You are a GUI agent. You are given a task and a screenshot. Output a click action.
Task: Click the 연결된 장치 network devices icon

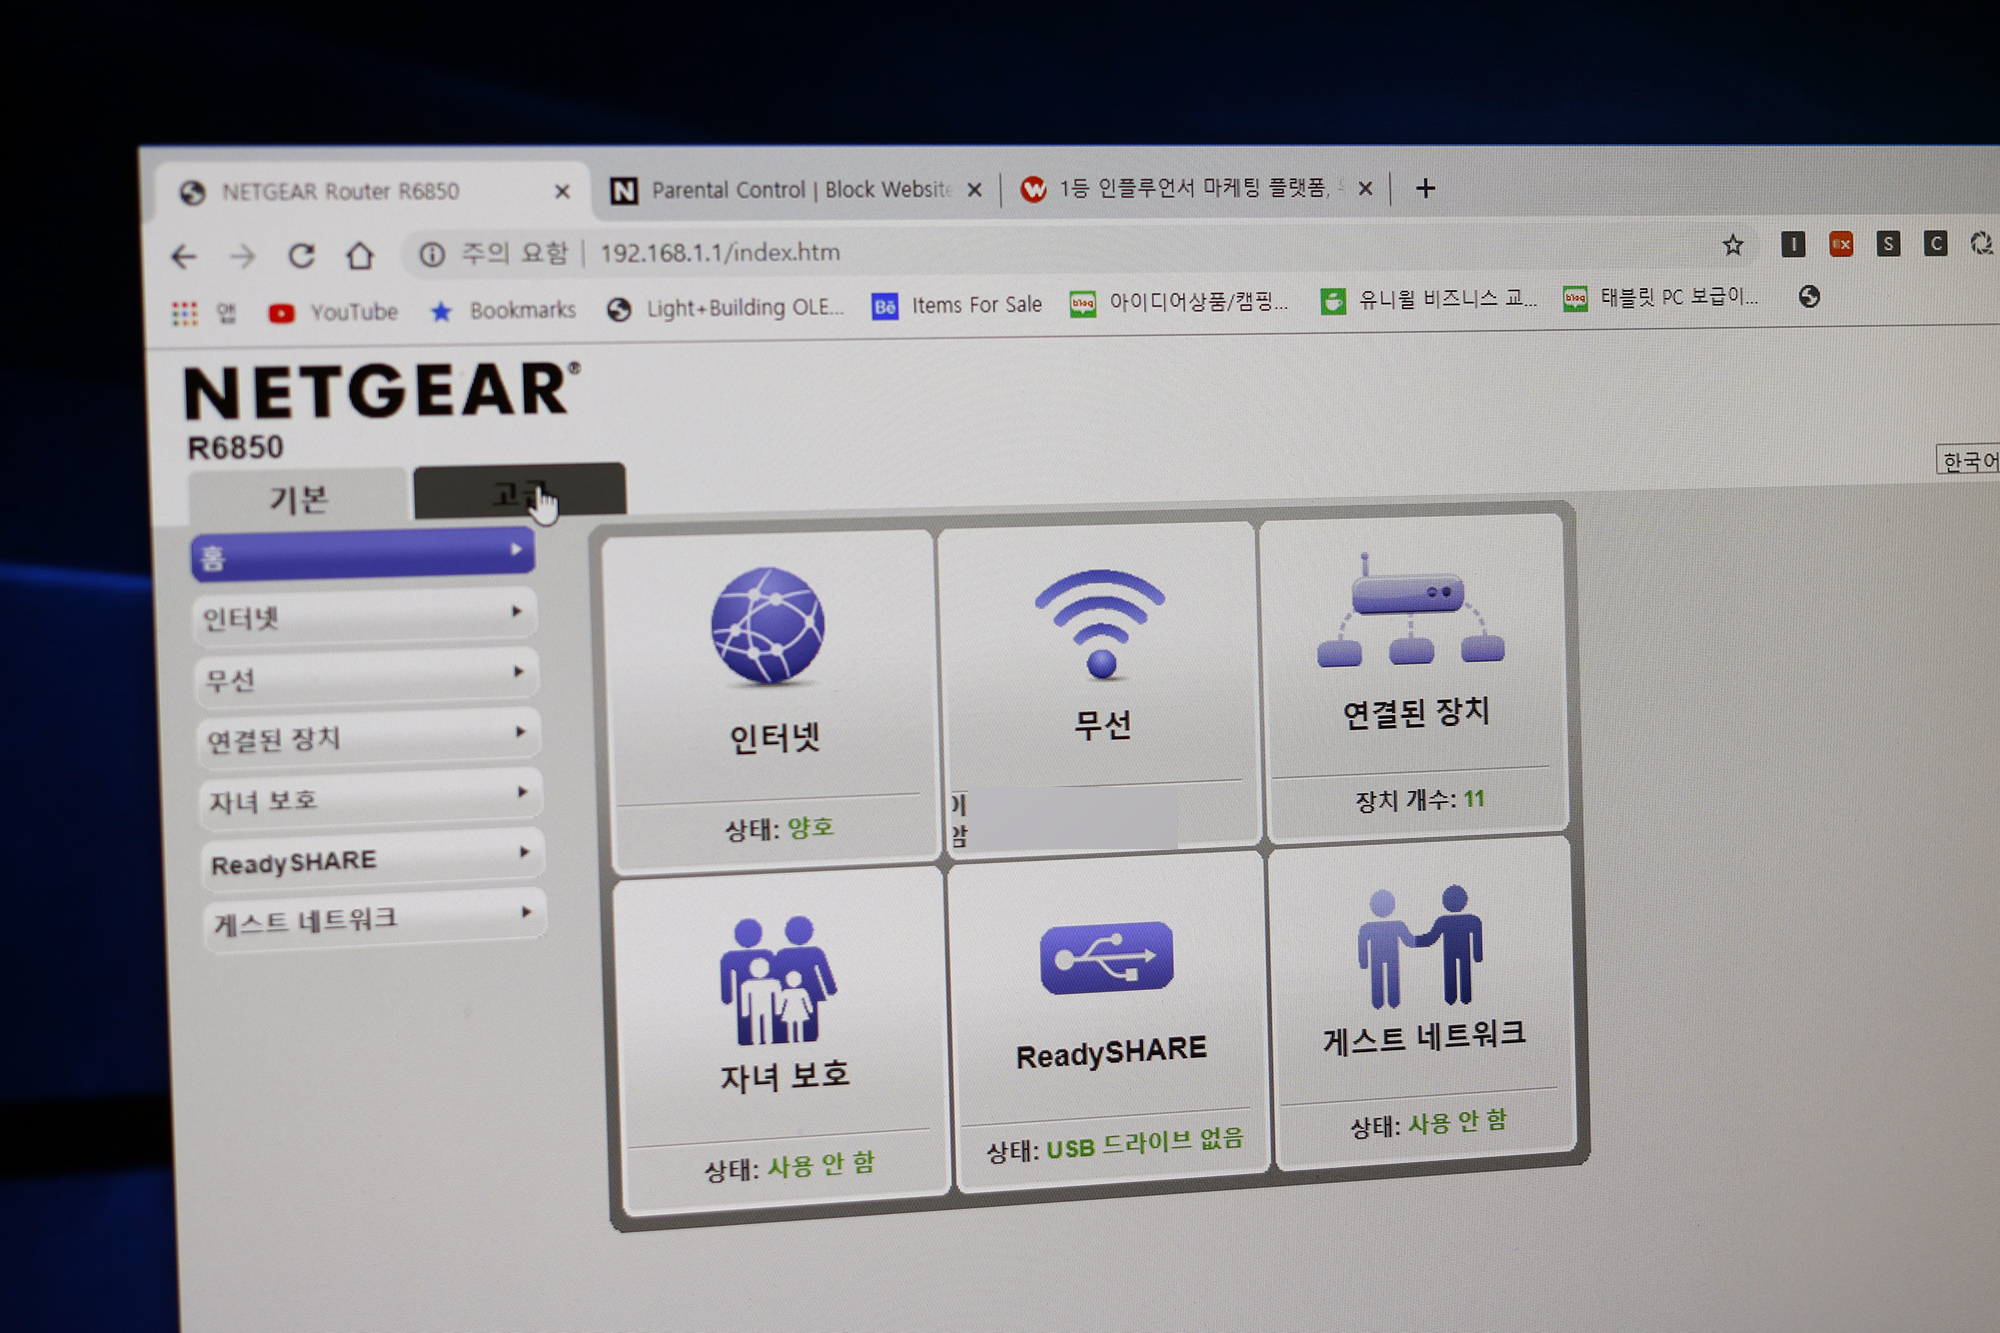click(1410, 611)
